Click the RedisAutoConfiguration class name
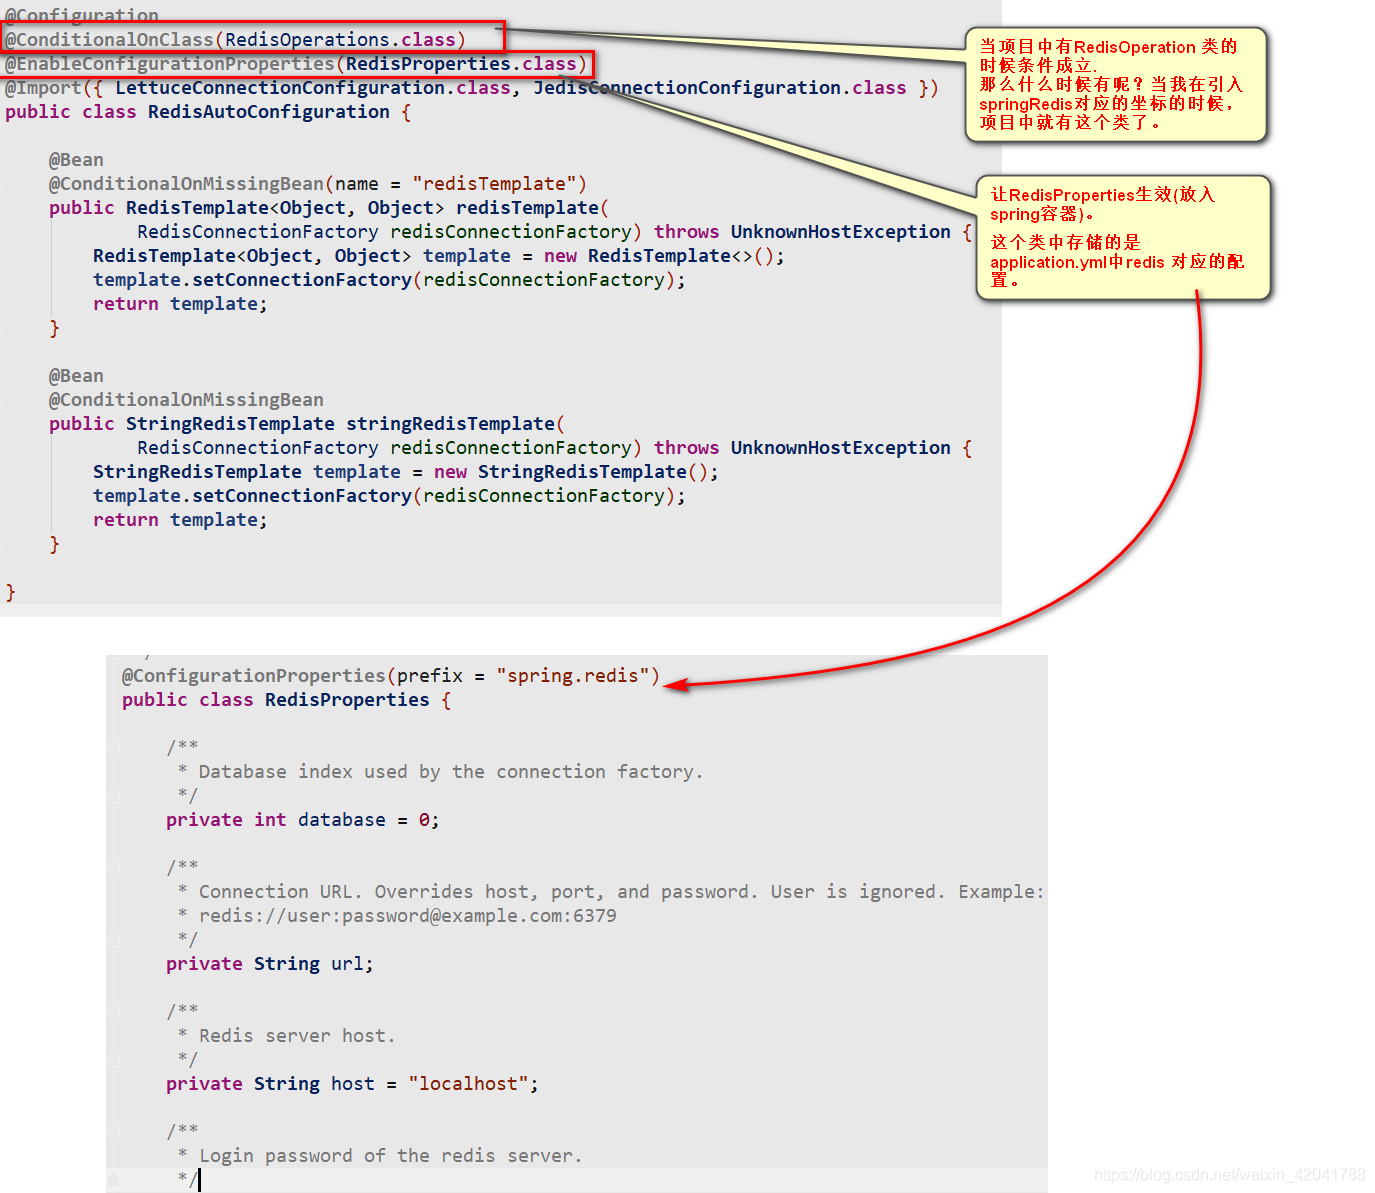This screenshot has height=1193, width=1375. 269,112
